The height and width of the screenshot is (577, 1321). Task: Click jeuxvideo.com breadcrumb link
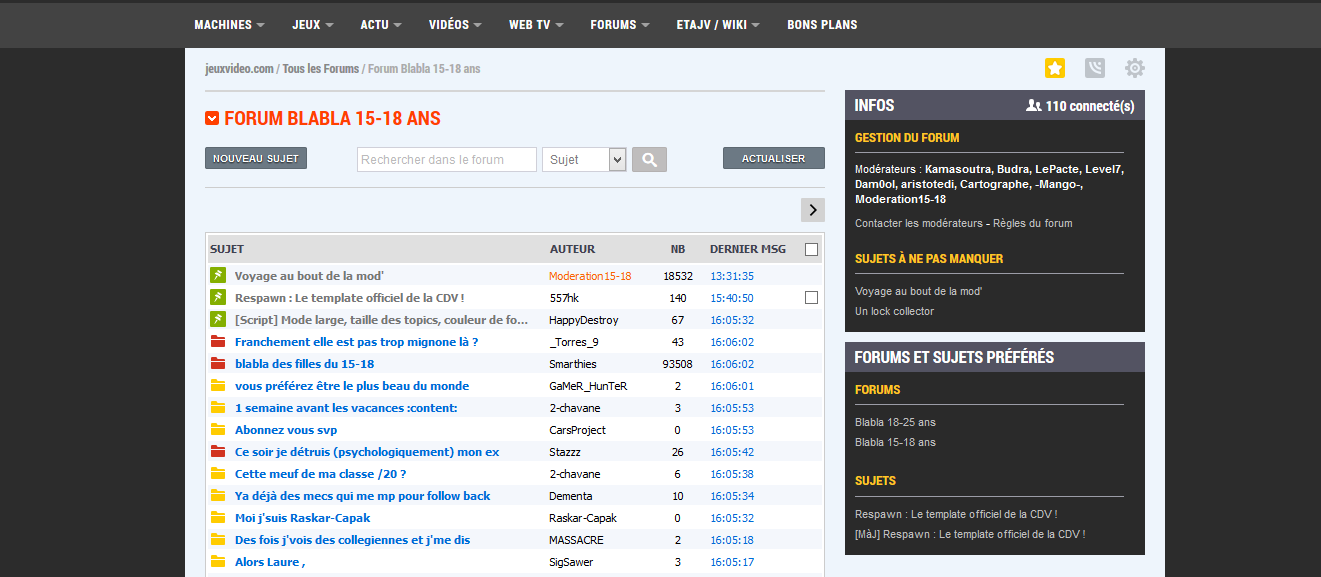point(239,69)
